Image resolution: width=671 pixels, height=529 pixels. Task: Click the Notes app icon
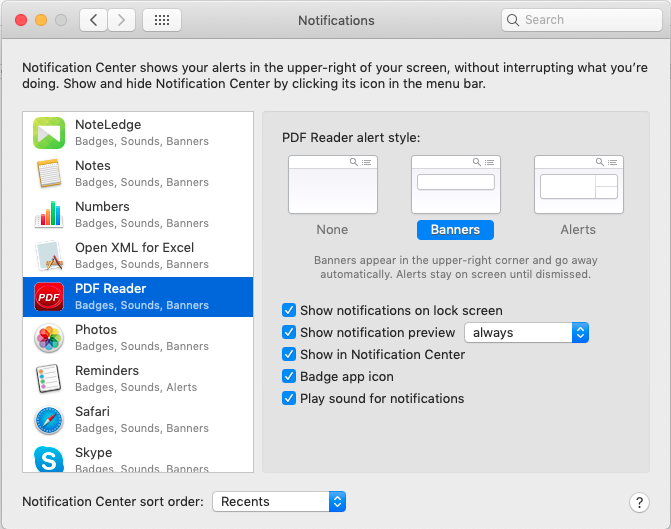tap(49, 173)
